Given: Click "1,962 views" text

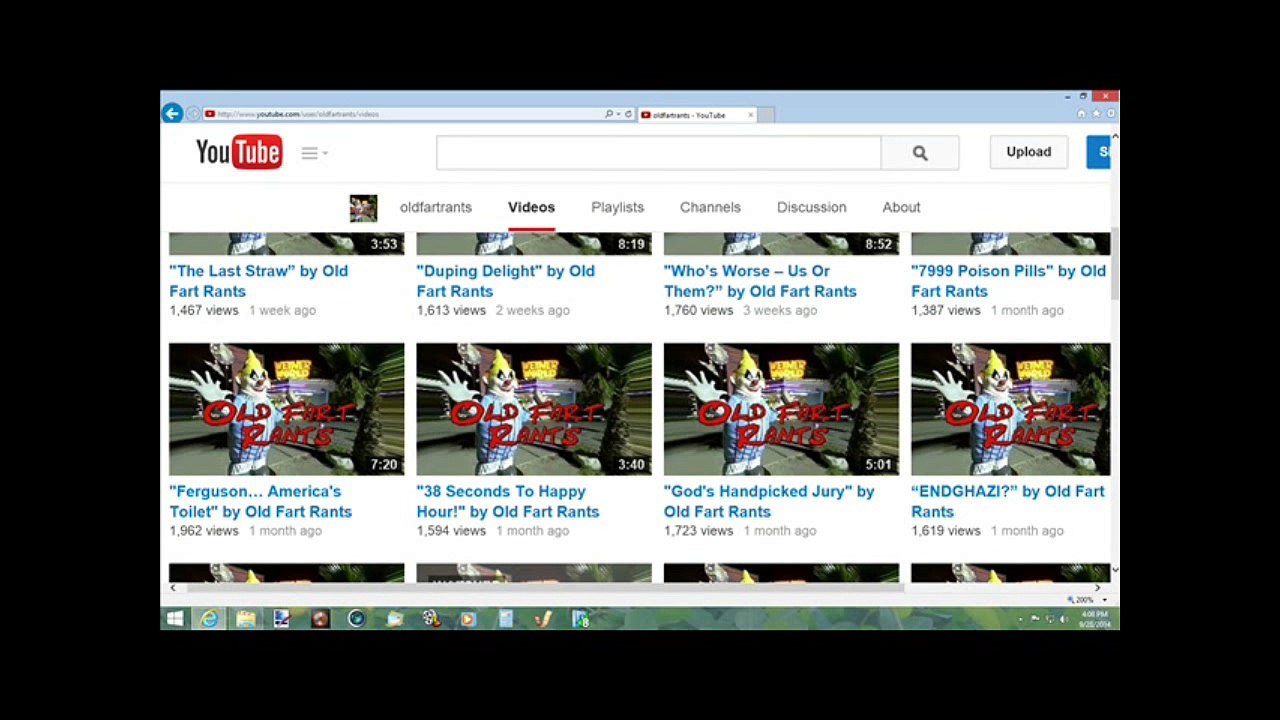Looking at the screenshot, I should tap(204, 530).
